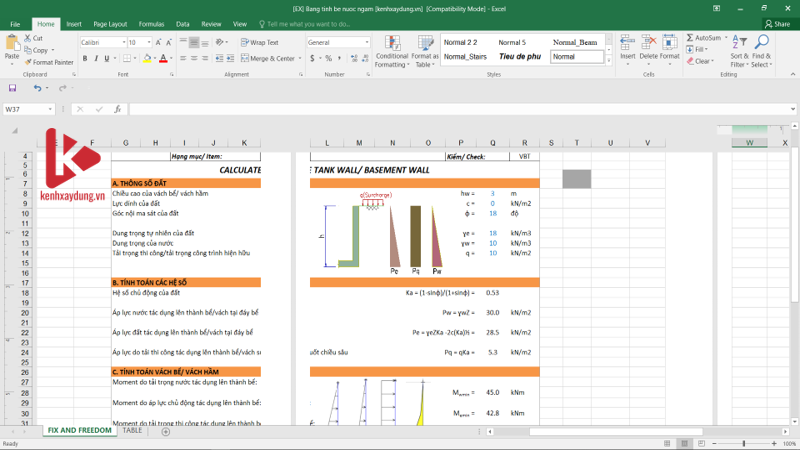Open the Page Layout ribbon tab
This screenshot has width=800, height=450.
coord(110,23)
